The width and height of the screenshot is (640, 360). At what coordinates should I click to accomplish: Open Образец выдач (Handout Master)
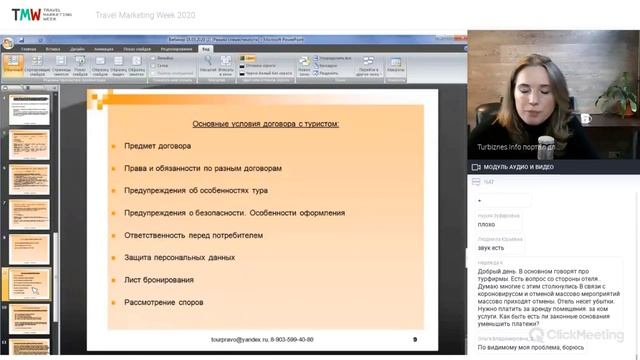pos(118,65)
